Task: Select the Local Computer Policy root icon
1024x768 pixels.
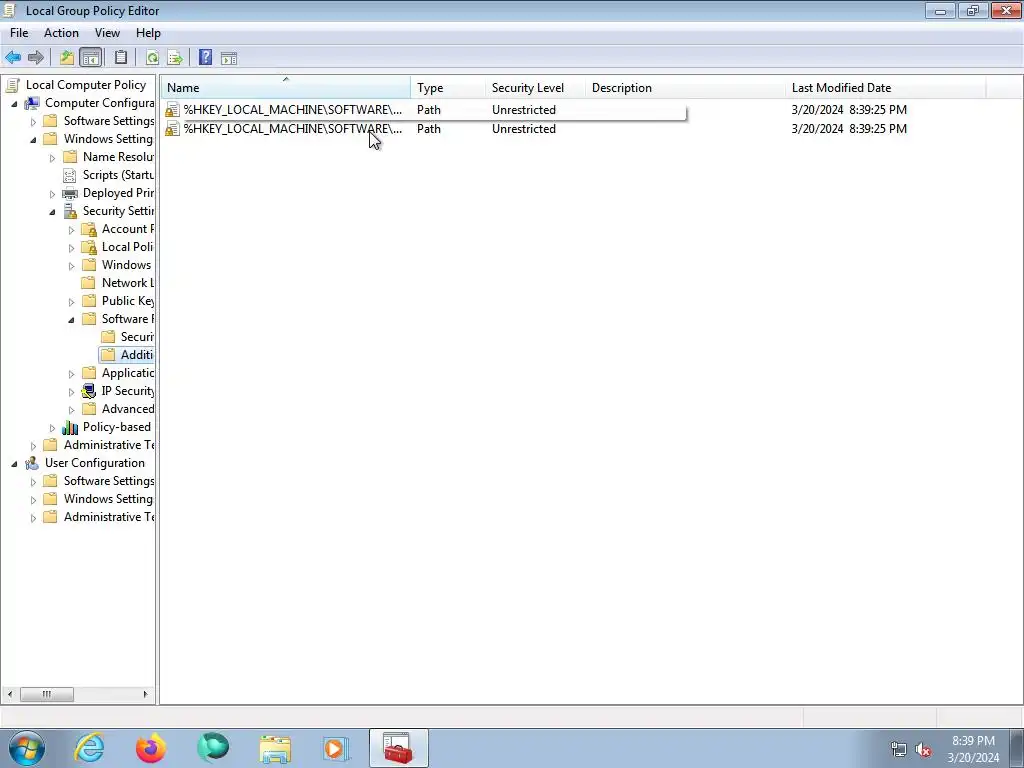Action: coord(12,85)
